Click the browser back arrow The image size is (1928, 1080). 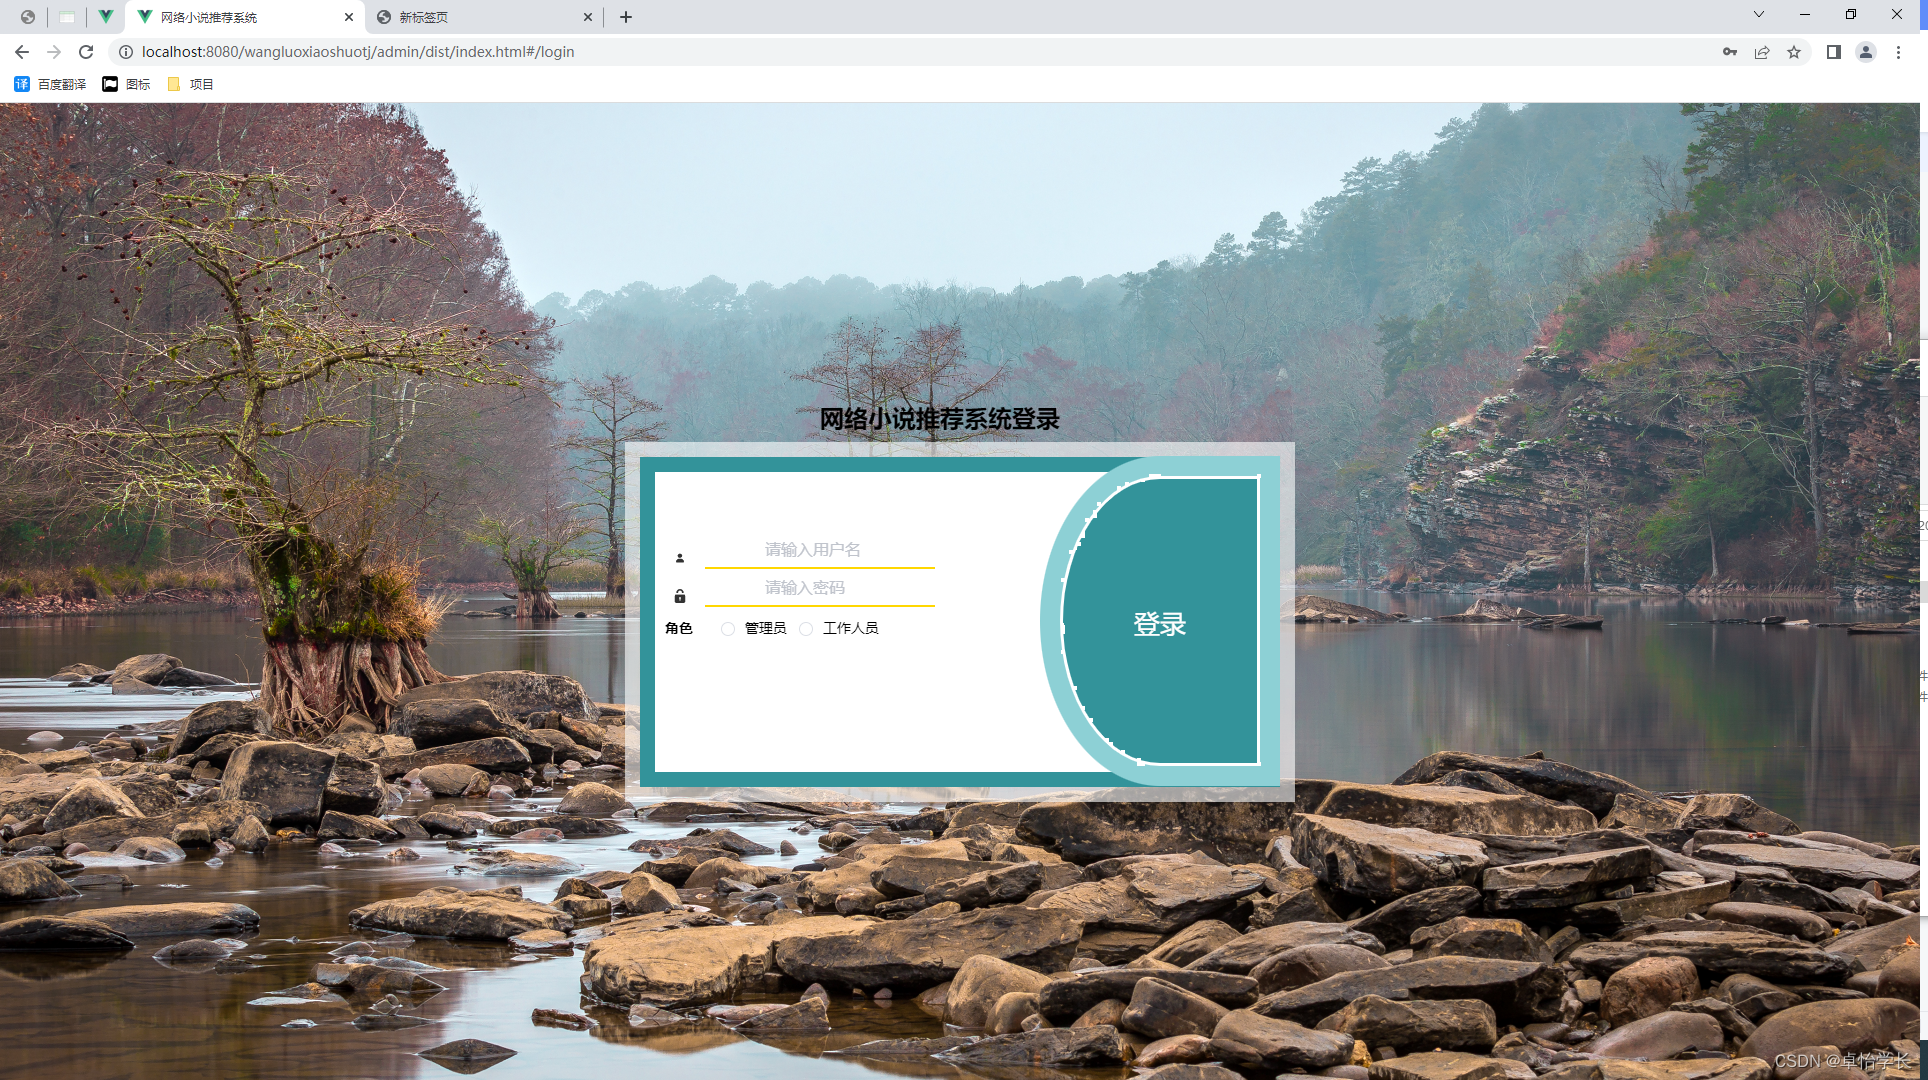tap(22, 52)
